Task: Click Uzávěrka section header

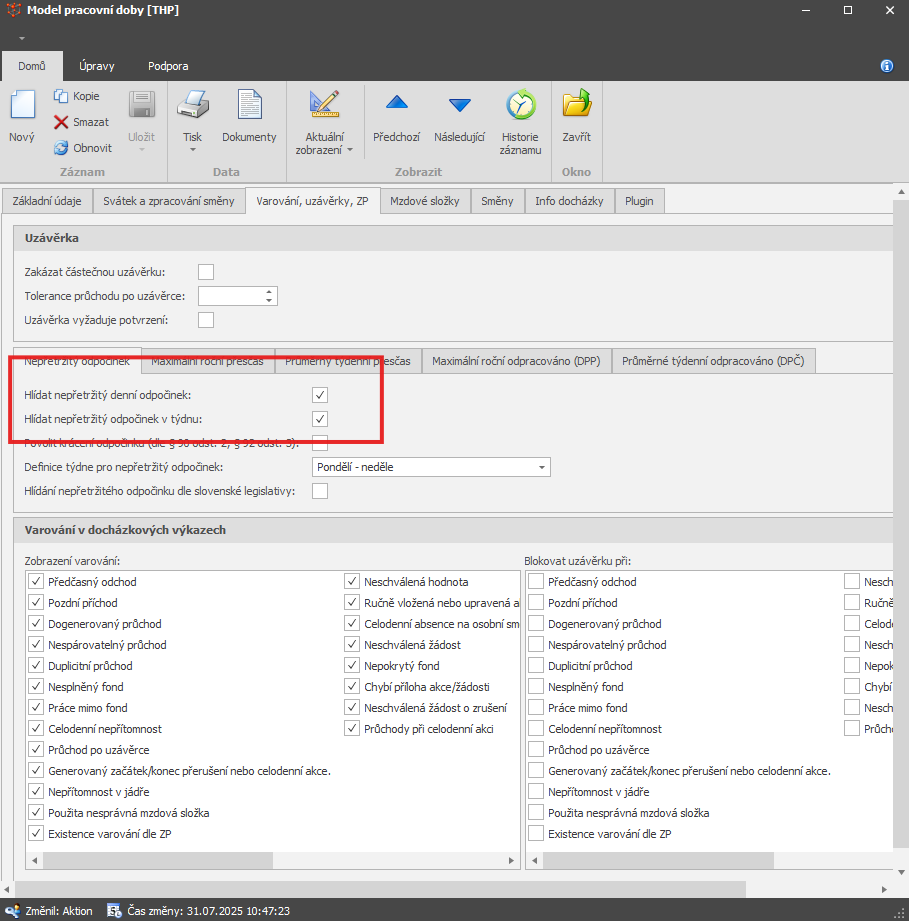Action: pyautogui.click(x=453, y=238)
